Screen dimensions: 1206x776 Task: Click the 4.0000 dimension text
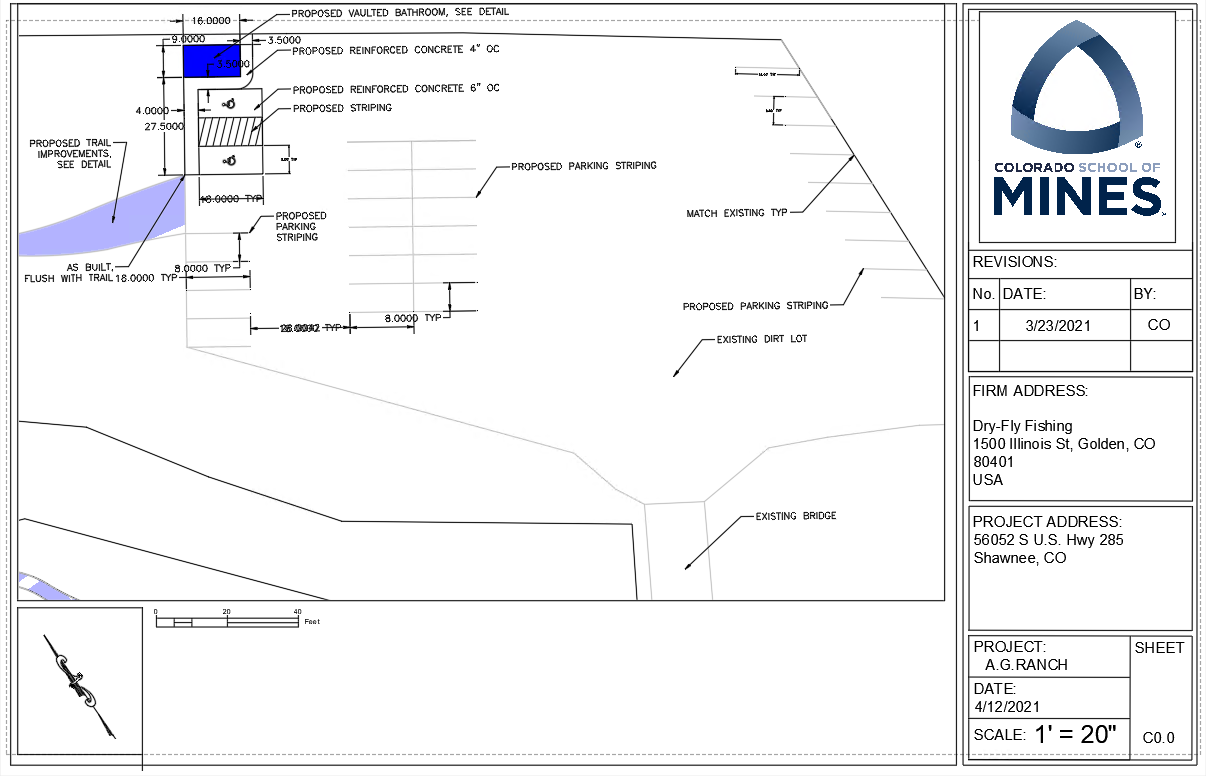coord(154,110)
